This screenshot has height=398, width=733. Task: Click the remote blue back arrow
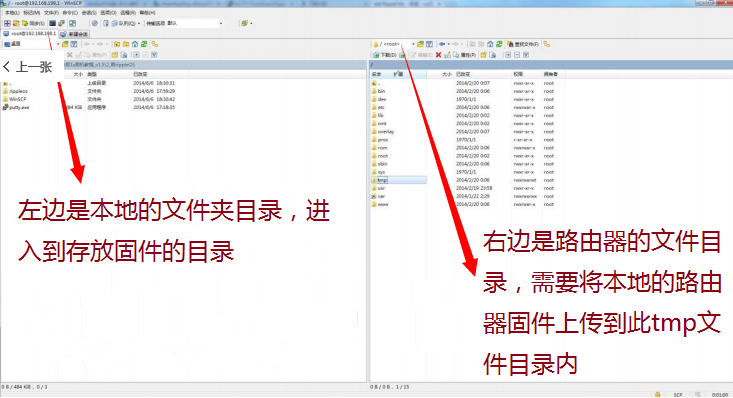tap(442, 44)
